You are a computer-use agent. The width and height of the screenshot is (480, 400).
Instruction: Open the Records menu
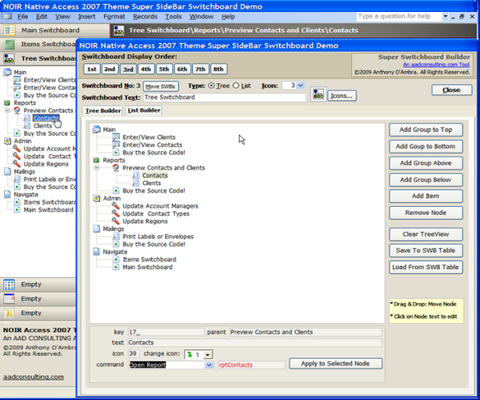tap(145, 16)
